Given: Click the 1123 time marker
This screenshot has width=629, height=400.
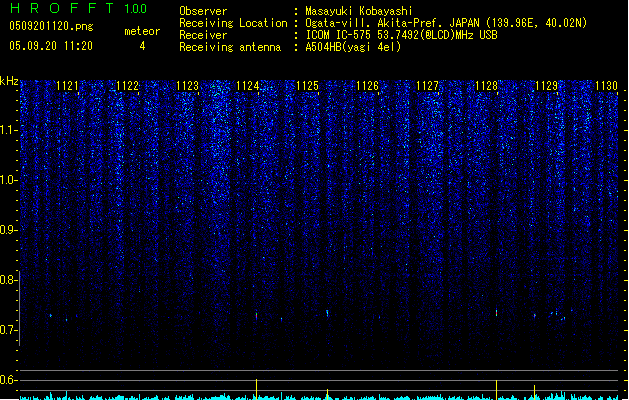Looking at the screenshot, I should tap(187, 86).
